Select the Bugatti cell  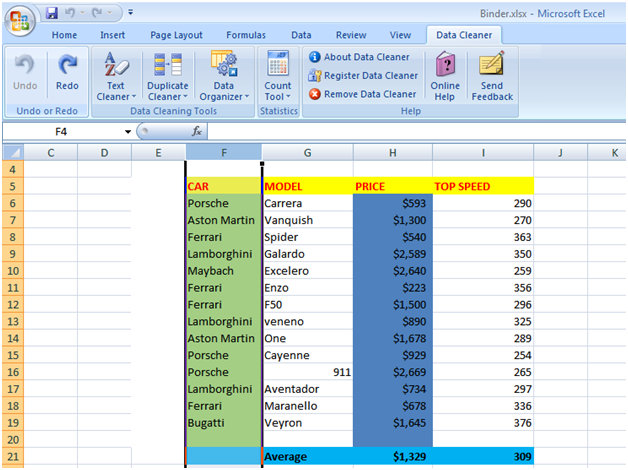click(x=224, y=423)
